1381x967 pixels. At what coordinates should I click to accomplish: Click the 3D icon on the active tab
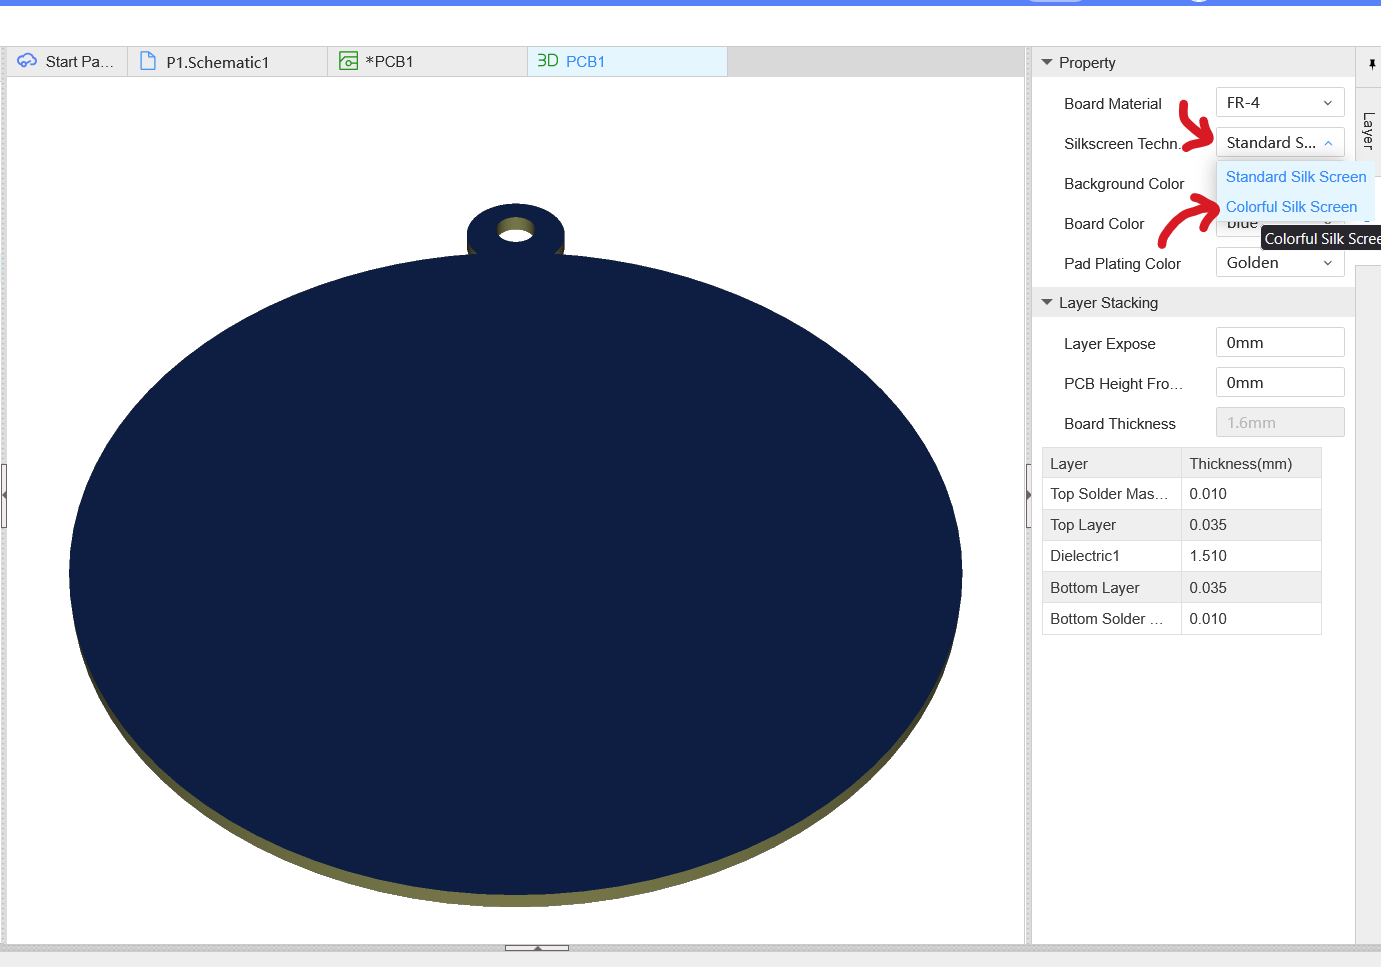547,61
